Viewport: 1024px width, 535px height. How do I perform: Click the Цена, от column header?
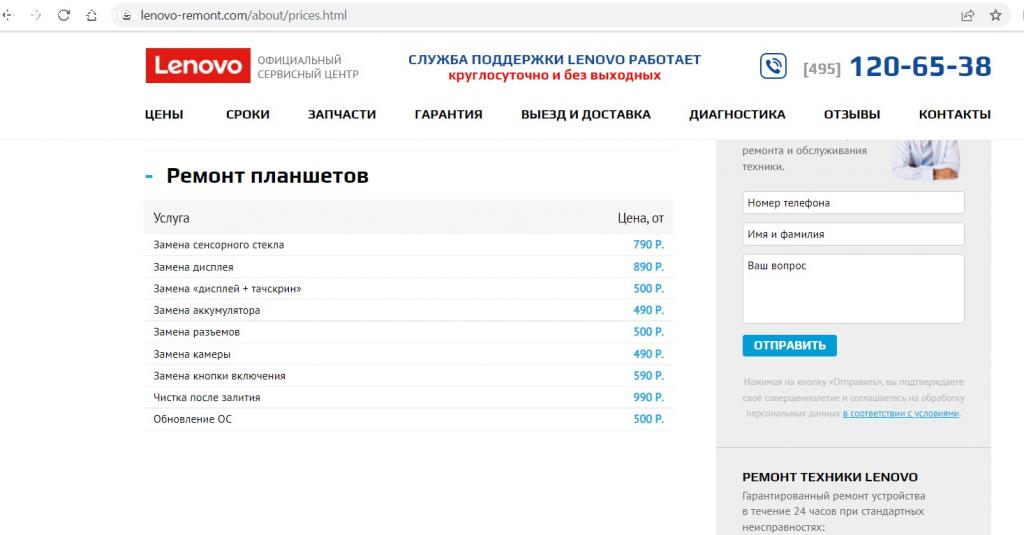click(x=641, y=218)
